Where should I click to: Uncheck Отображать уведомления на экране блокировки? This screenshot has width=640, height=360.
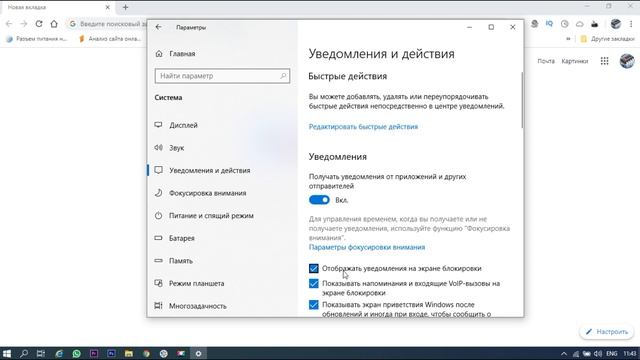pos(313,269)
